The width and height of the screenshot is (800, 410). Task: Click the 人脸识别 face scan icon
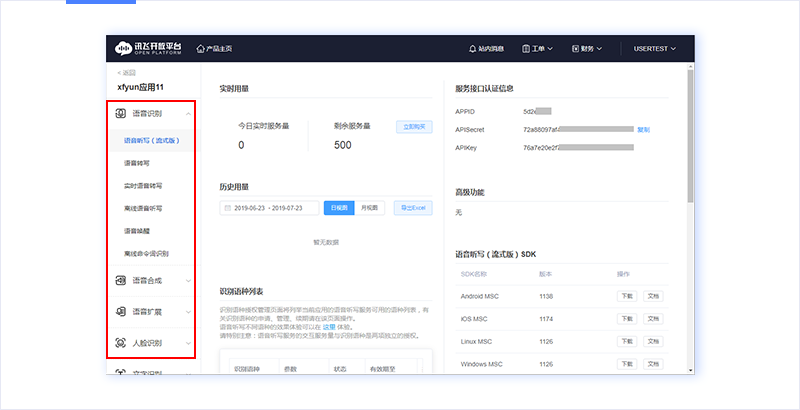[120, 343]
